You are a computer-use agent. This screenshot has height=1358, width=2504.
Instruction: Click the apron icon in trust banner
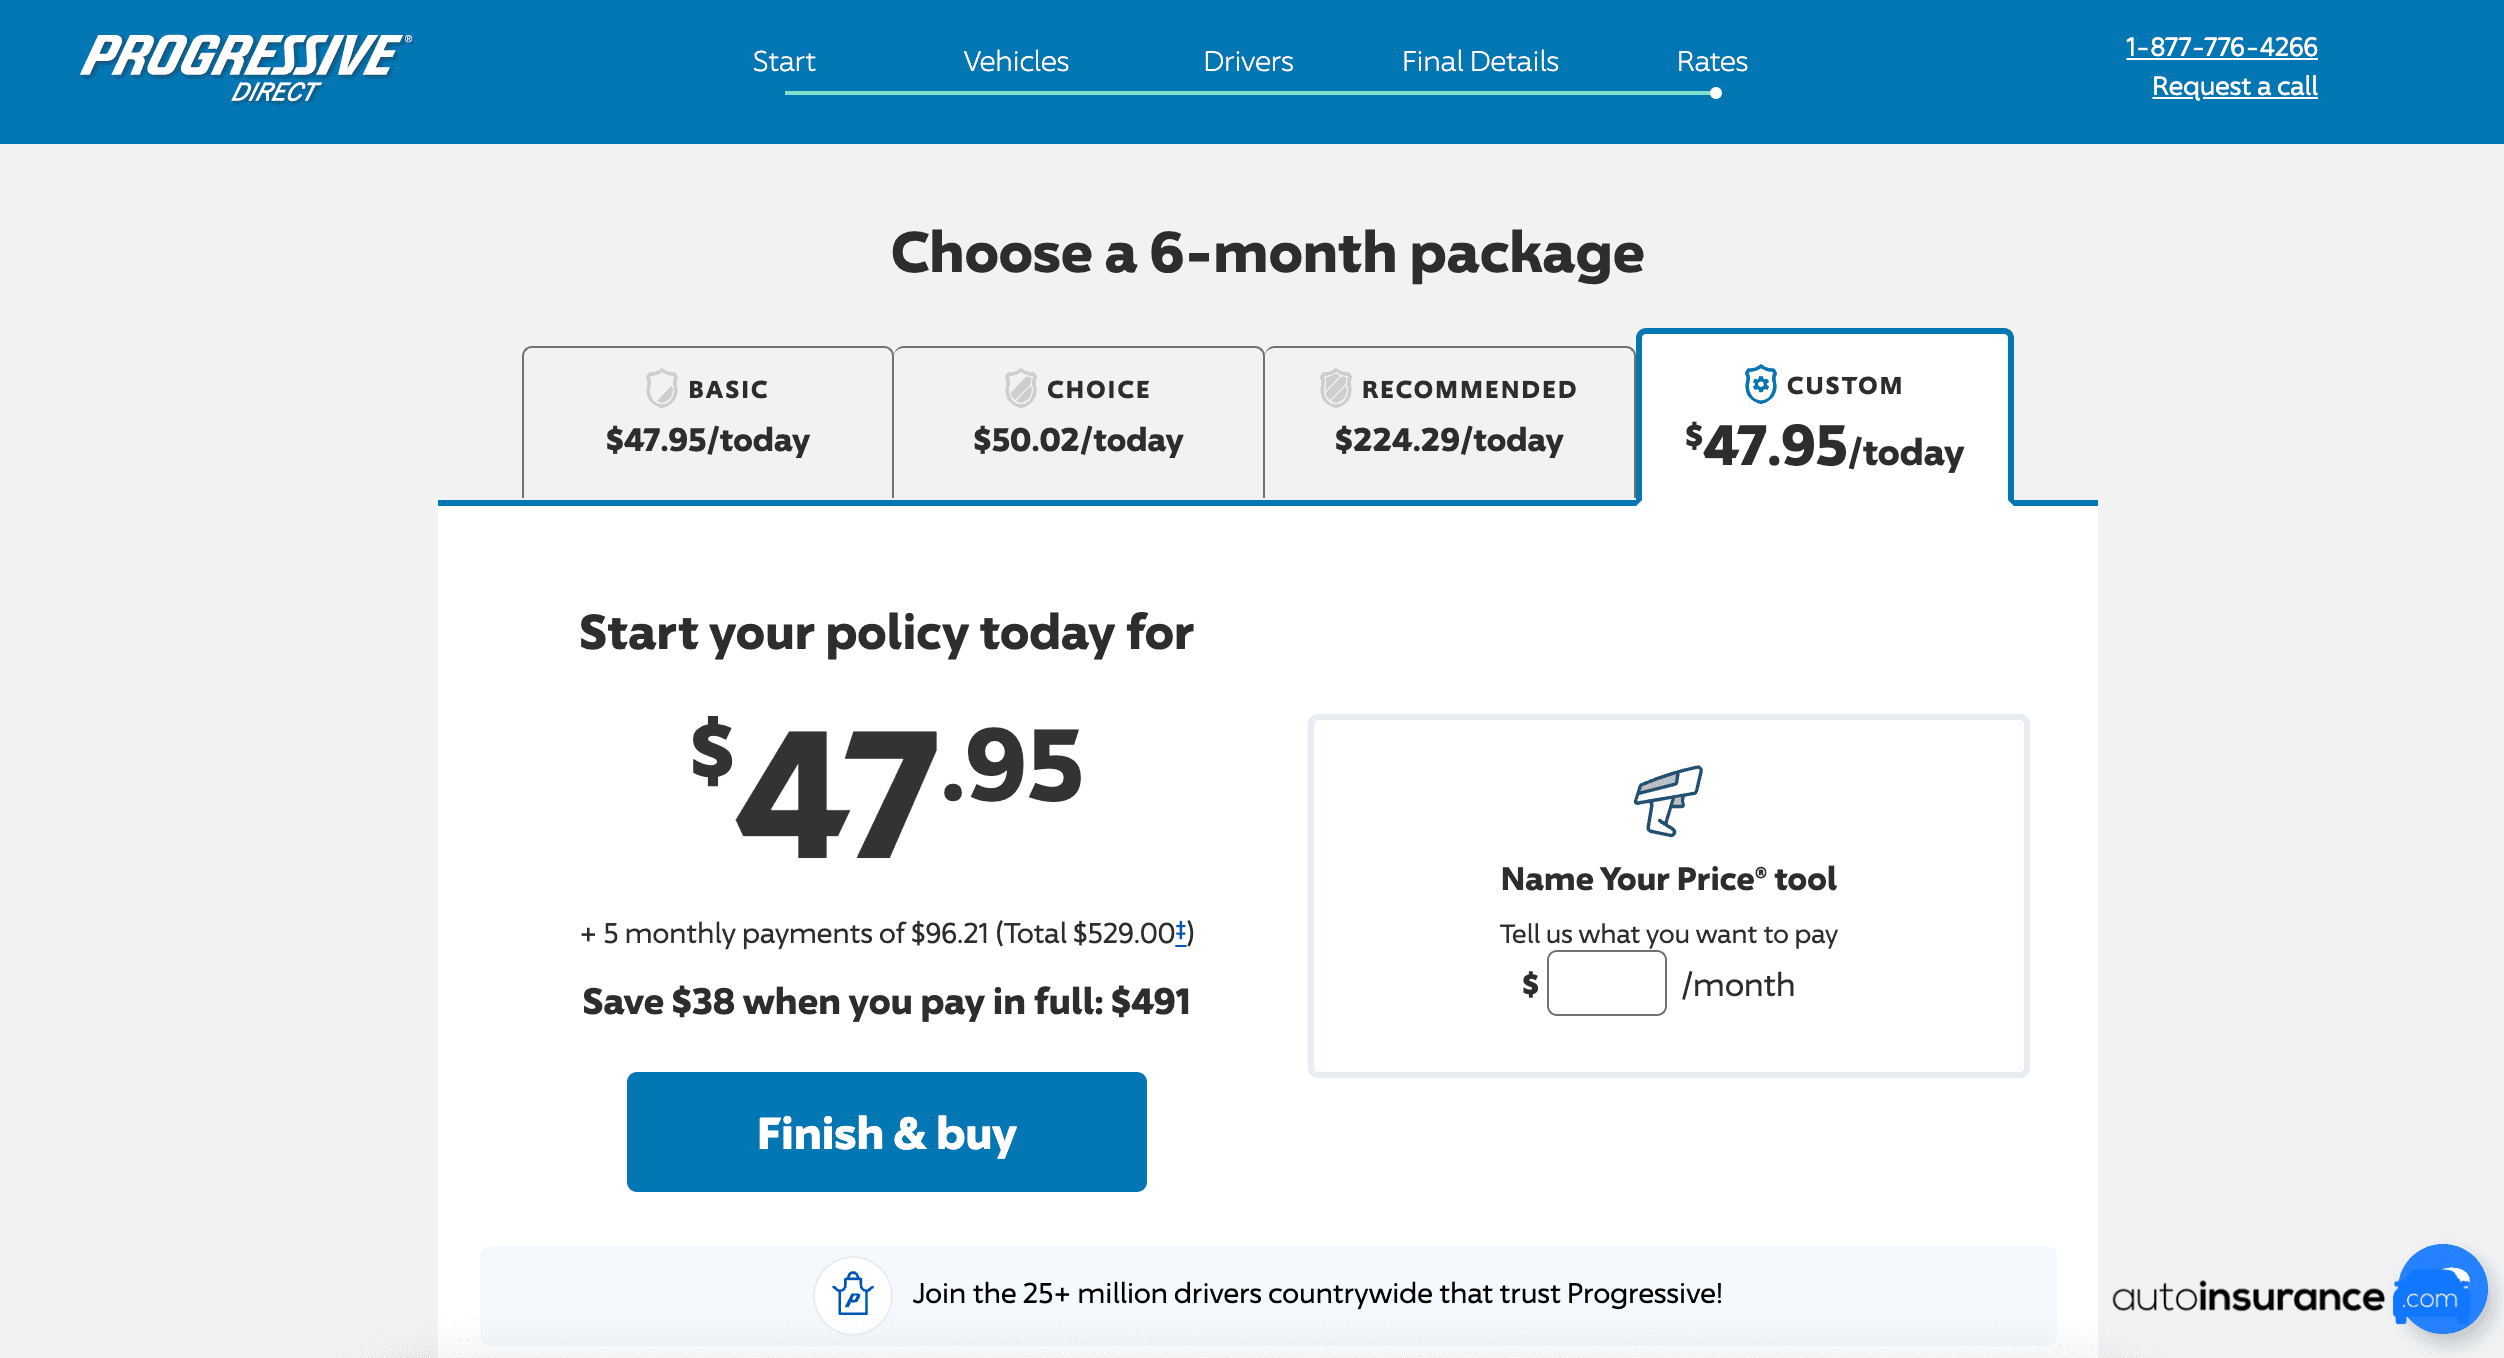pos(853,1294)
